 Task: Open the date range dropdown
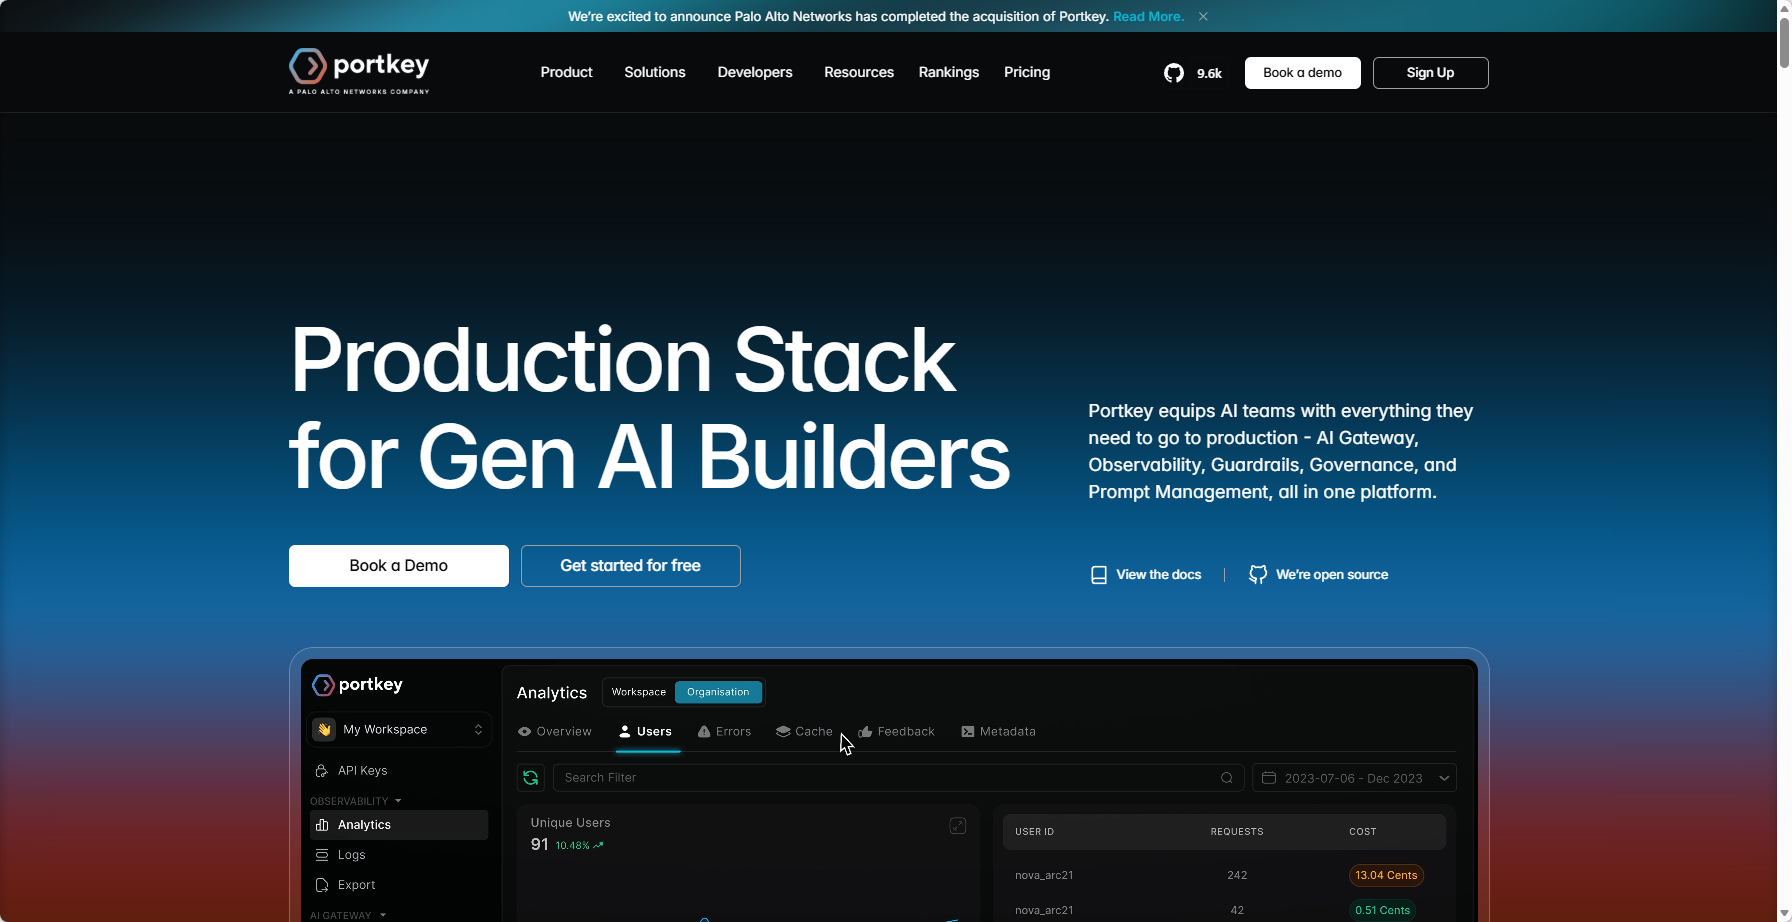tap(1354, 778)
